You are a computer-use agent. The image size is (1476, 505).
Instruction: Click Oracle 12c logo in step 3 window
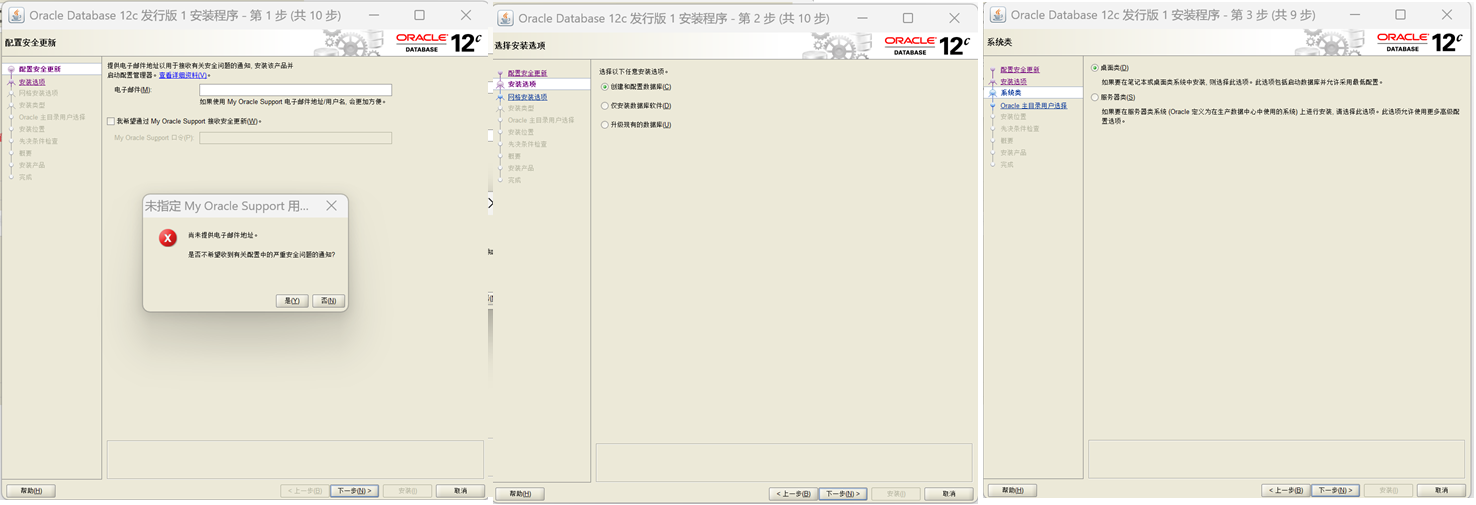click(1419, 42)
